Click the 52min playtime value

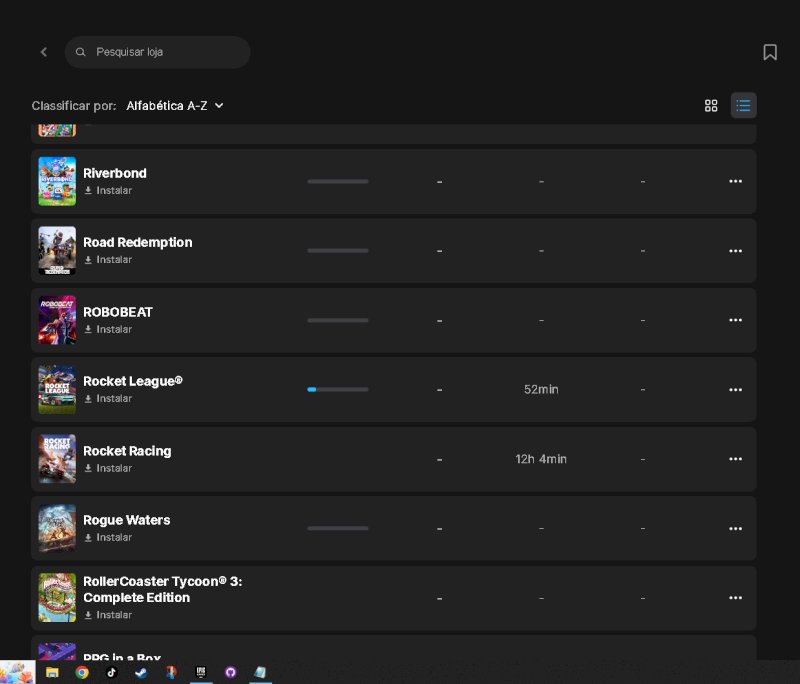pos(541,390)
